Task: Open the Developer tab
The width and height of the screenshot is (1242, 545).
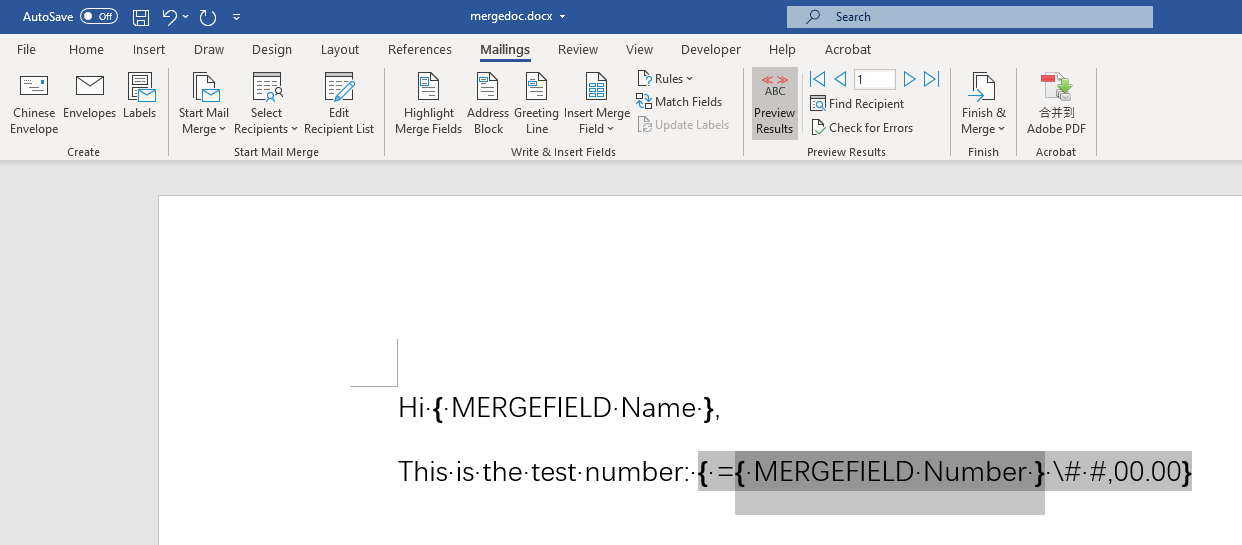Action: 711,49
